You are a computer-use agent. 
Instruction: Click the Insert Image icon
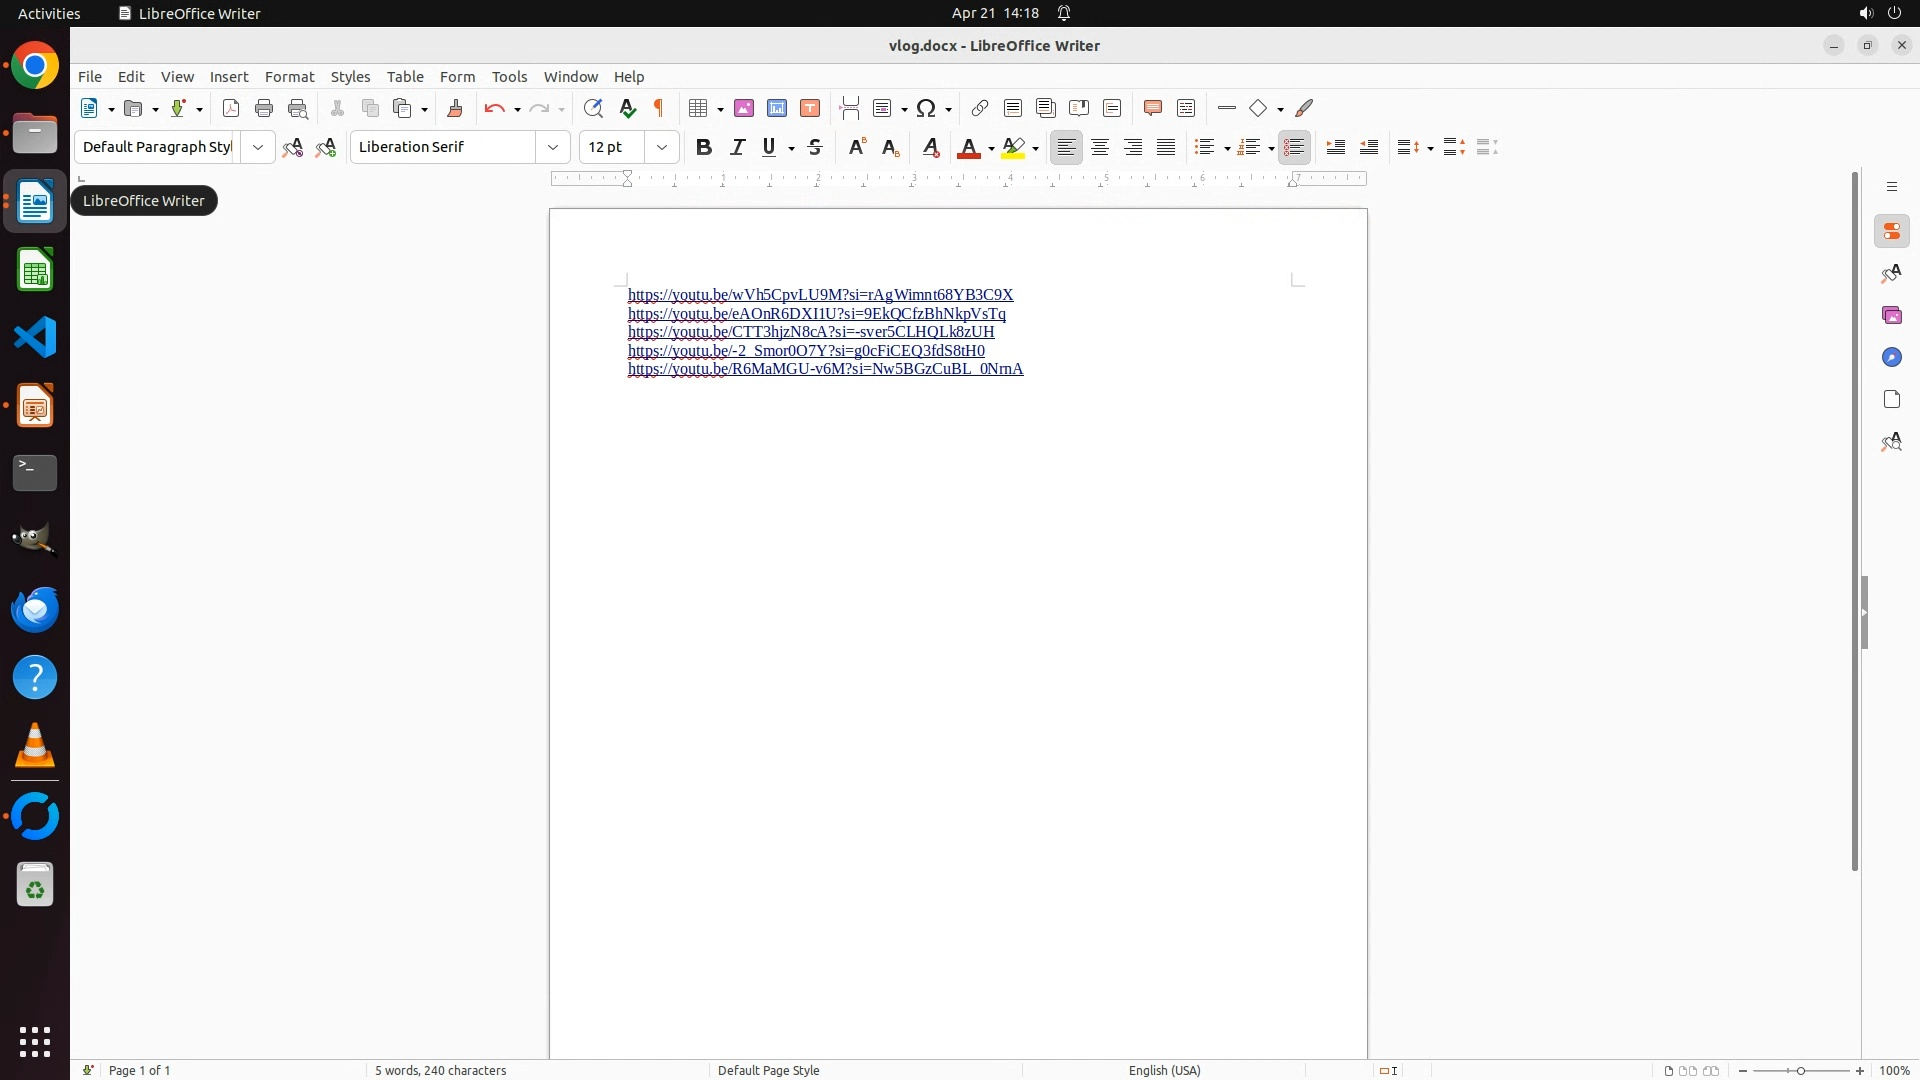(744, 108)
